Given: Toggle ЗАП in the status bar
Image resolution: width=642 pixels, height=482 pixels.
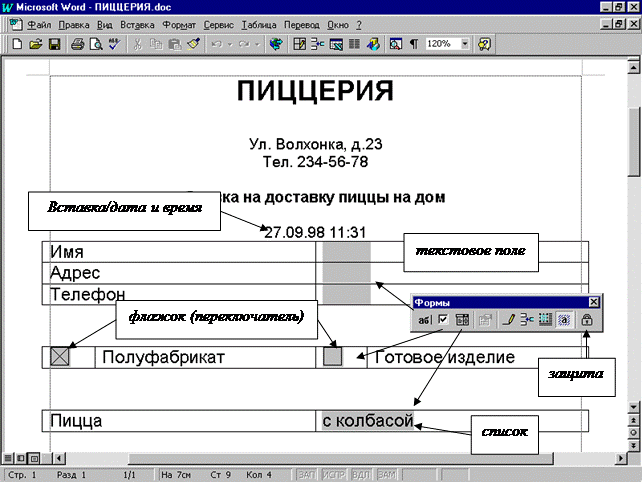Looking at the screenshot, I should pyautogui.click(x=306, y=475).
